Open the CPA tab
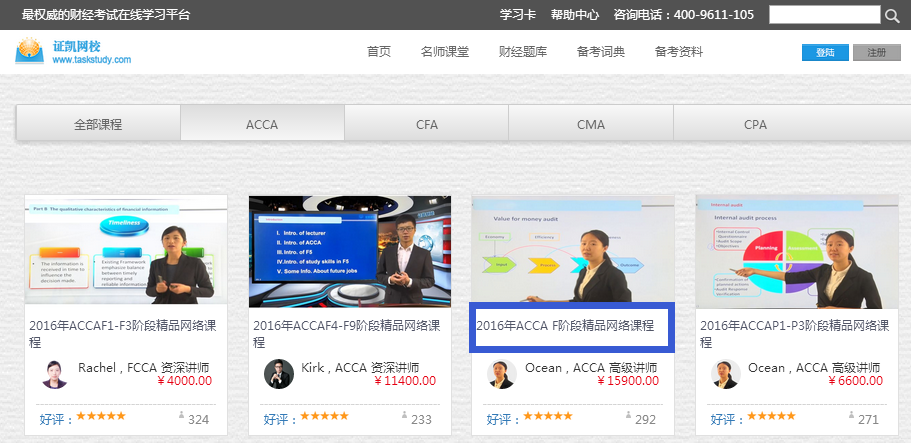 pos(755,124)
